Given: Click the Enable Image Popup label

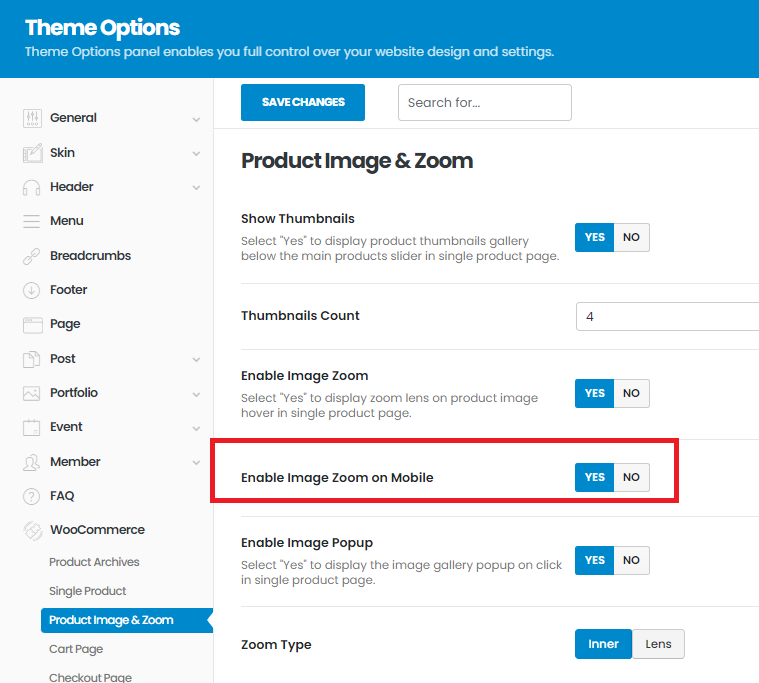Looking at the screenshot, I should click(x=307, y=543).
